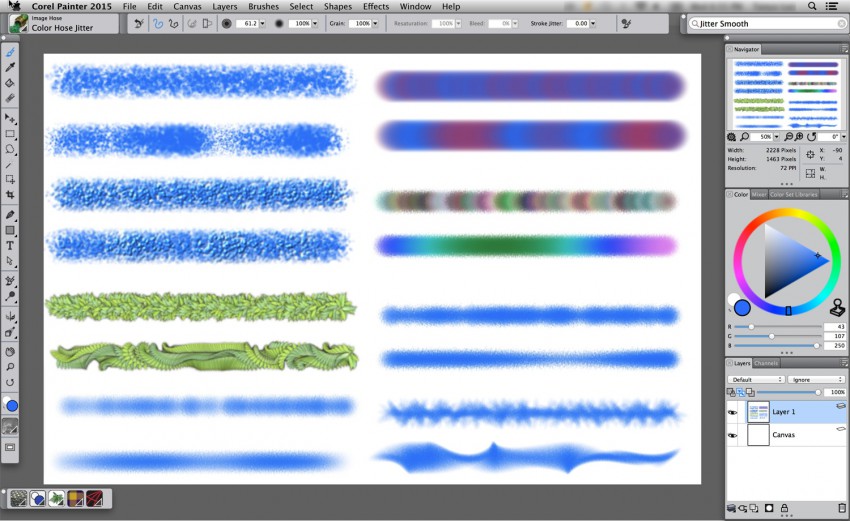Click the clone color rubber stamp icon
Screen dimensions: 850x521
pos(838,308)
